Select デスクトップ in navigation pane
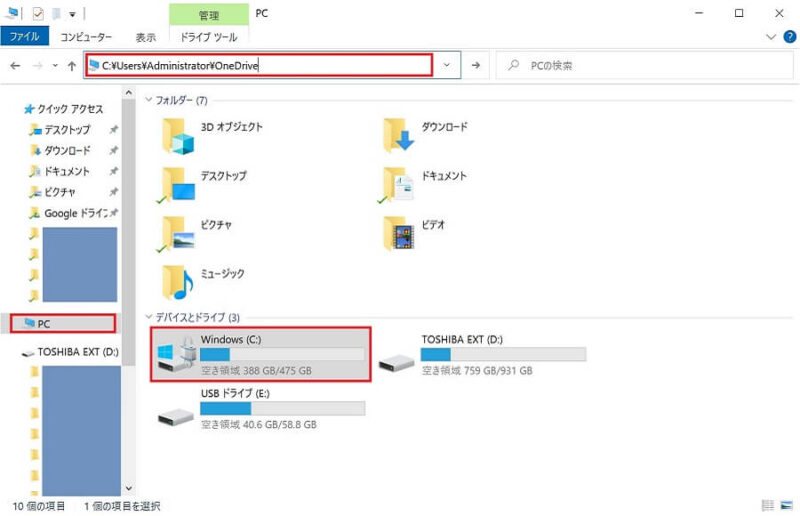The image size is (800, 516). point(60,130)
